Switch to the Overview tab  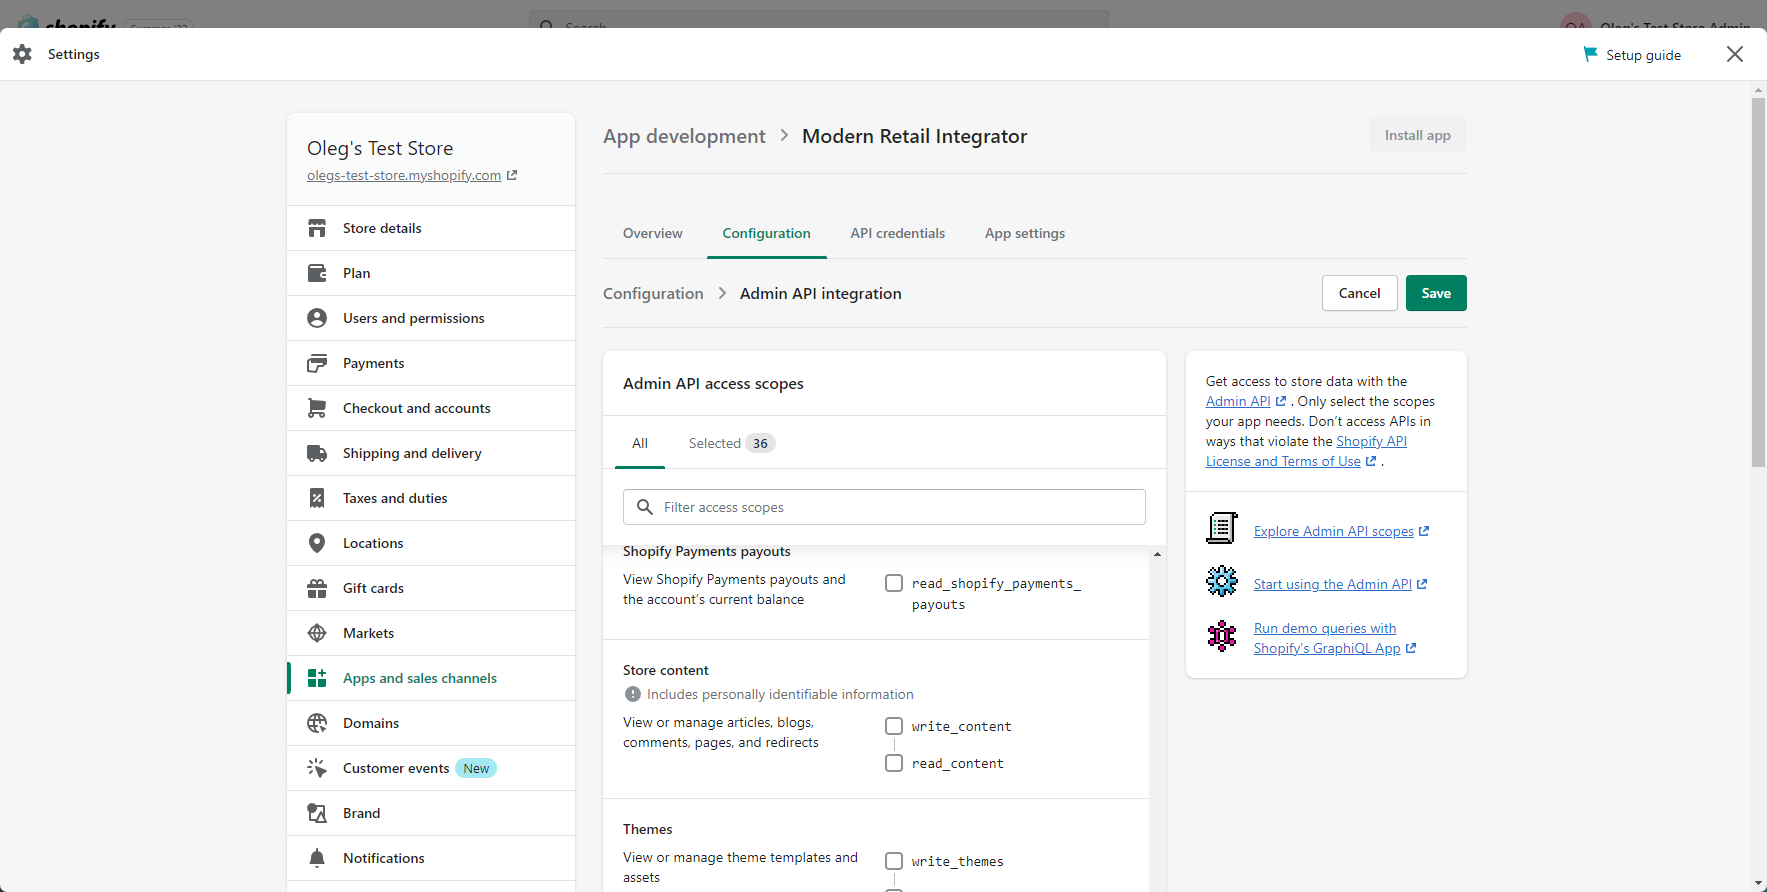653,233
